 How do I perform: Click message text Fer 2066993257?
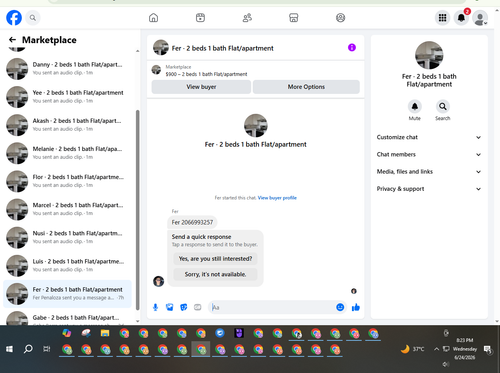[x=192, y=222]
